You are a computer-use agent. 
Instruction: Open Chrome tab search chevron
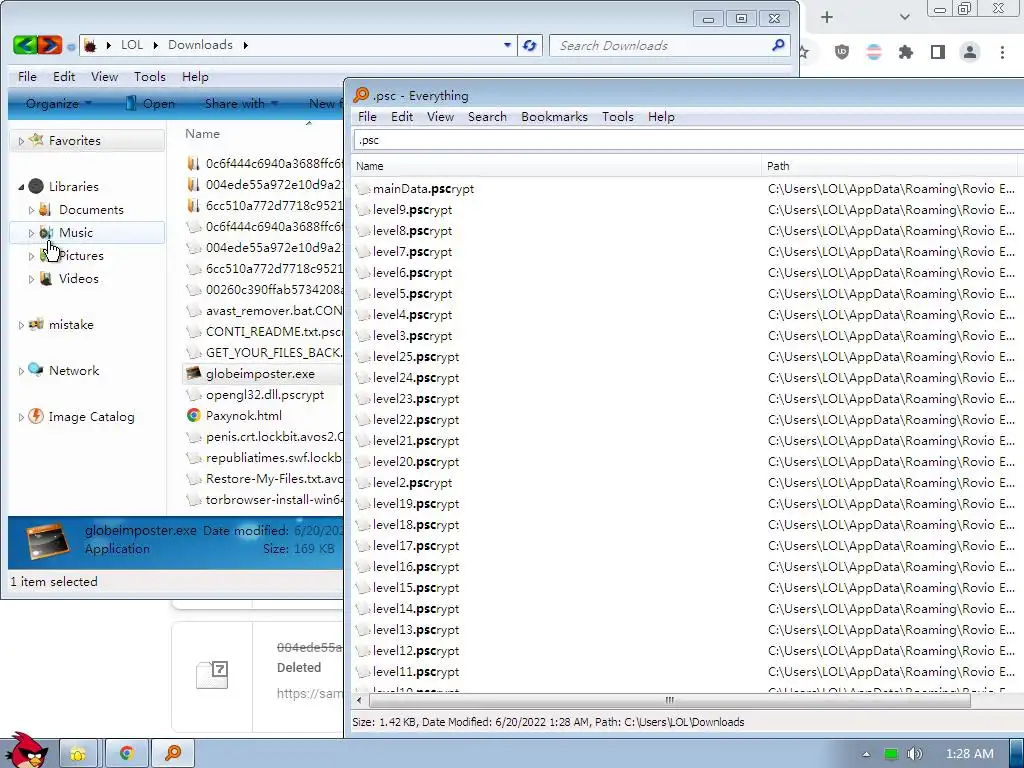[904, 17]
